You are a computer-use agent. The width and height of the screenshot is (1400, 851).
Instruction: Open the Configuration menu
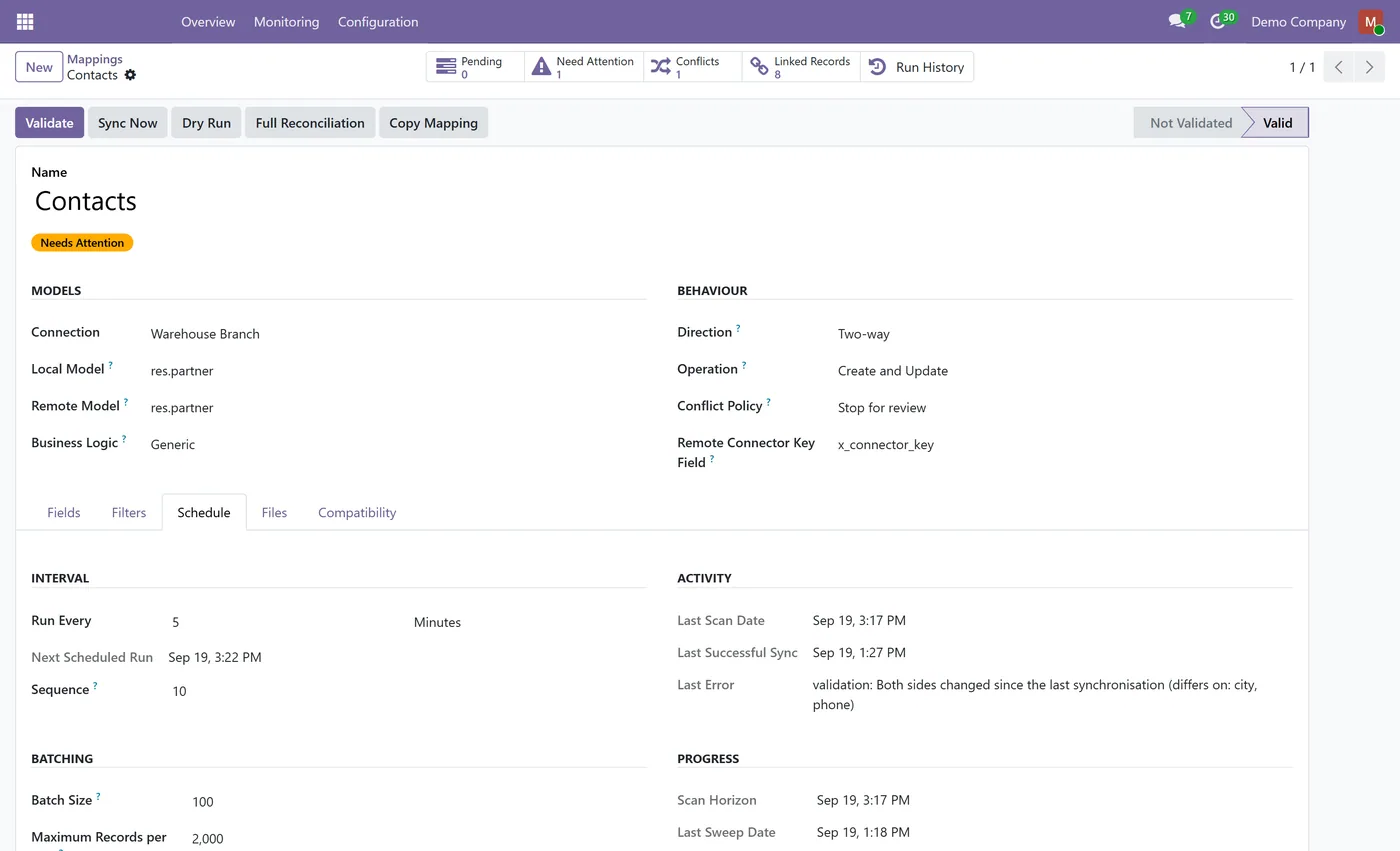tap(378, 21)
